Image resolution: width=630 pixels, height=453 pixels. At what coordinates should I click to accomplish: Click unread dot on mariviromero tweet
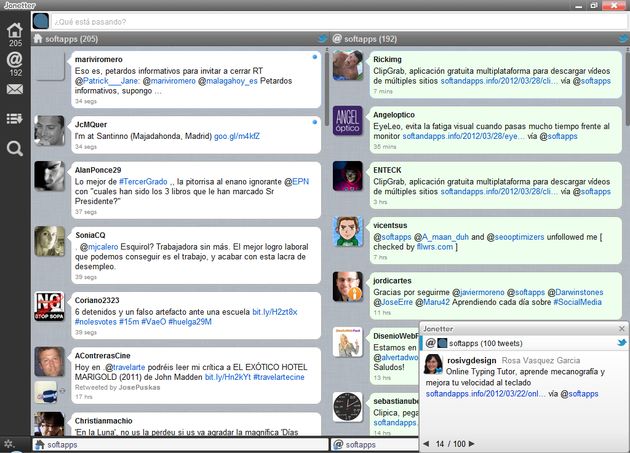(x=315, y=57)
